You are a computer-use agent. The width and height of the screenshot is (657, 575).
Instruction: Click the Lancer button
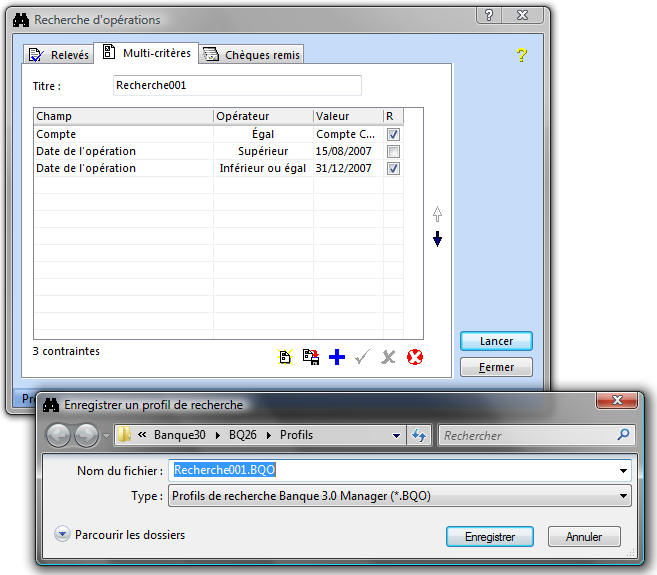496,341
